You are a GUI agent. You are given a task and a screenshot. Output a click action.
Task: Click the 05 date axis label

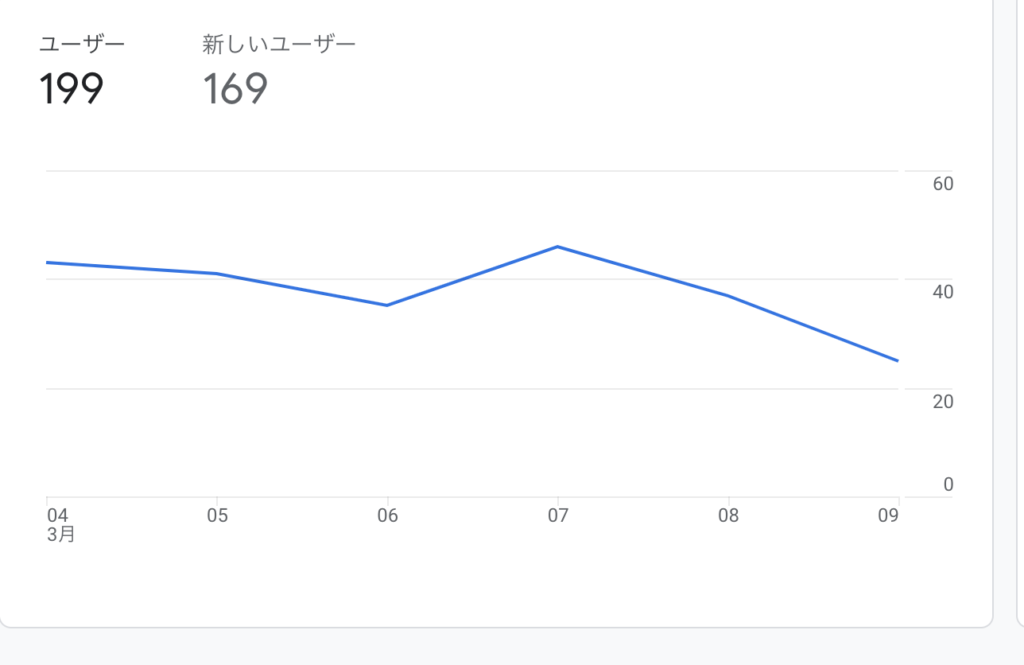pos(217,515)
